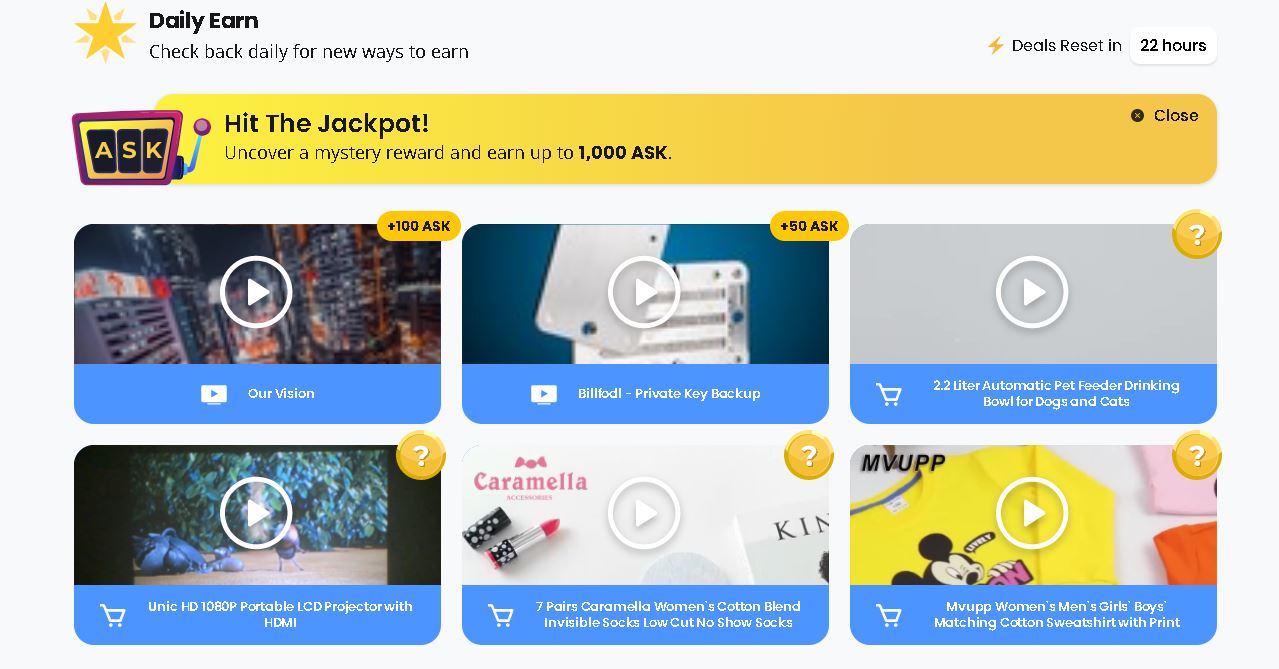Image resolution: width=1279 pixels, height=669 pixels.
Task: Click mystery coin on Pet Feeder card
Action: click(1196, 235)
